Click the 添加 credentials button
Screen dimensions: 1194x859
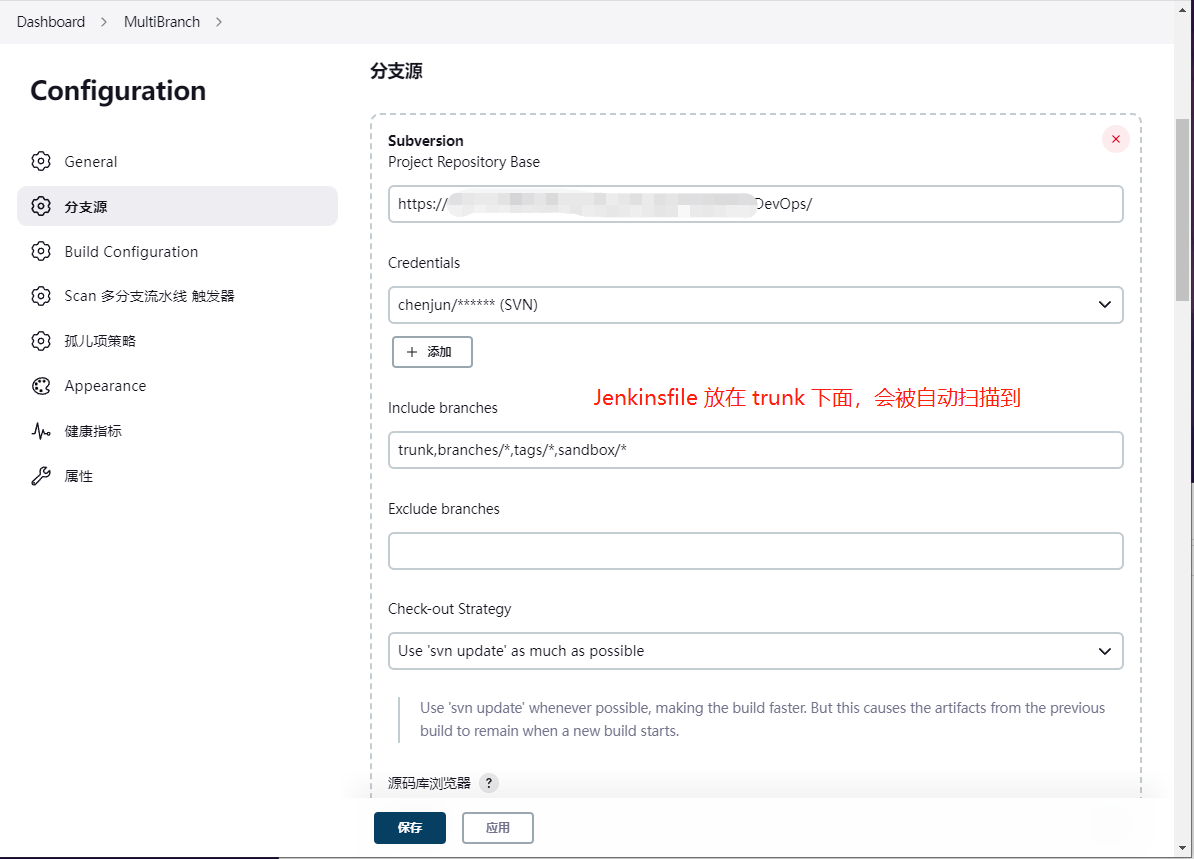click(x=432, y=352)
